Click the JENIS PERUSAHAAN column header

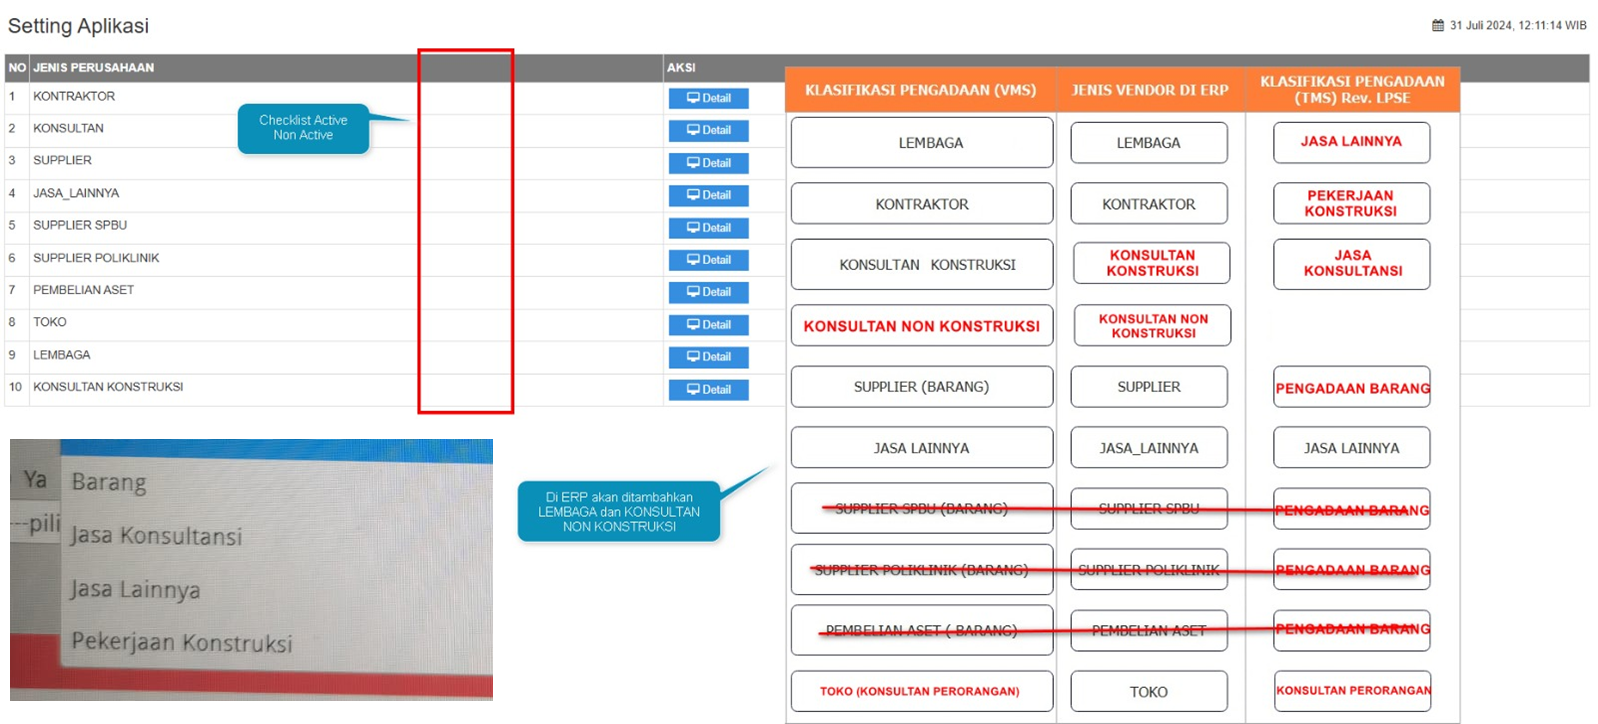[x=93, y=68]
